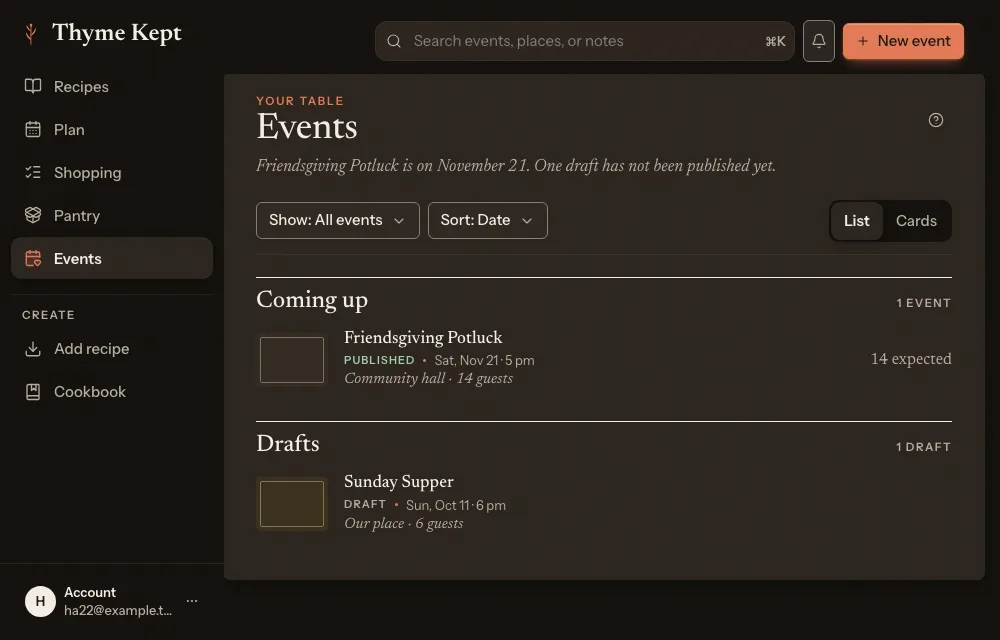Focus the search events input field
Viewport: 1000px width, 640px height.
click(x=585, y=41)
